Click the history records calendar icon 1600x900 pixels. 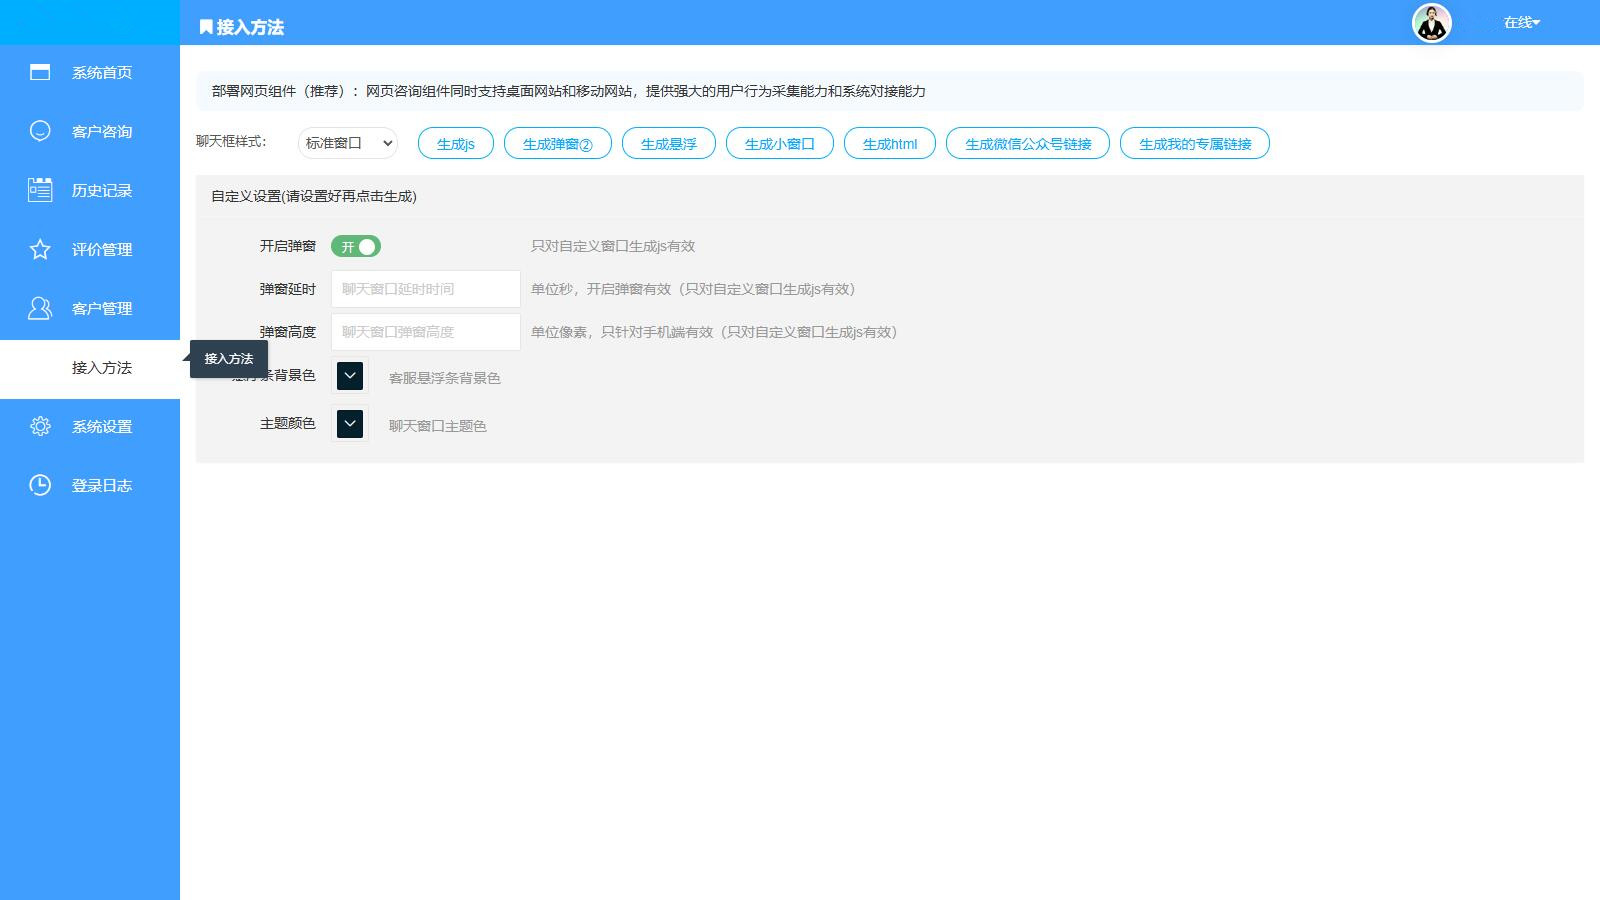(40, 190)
